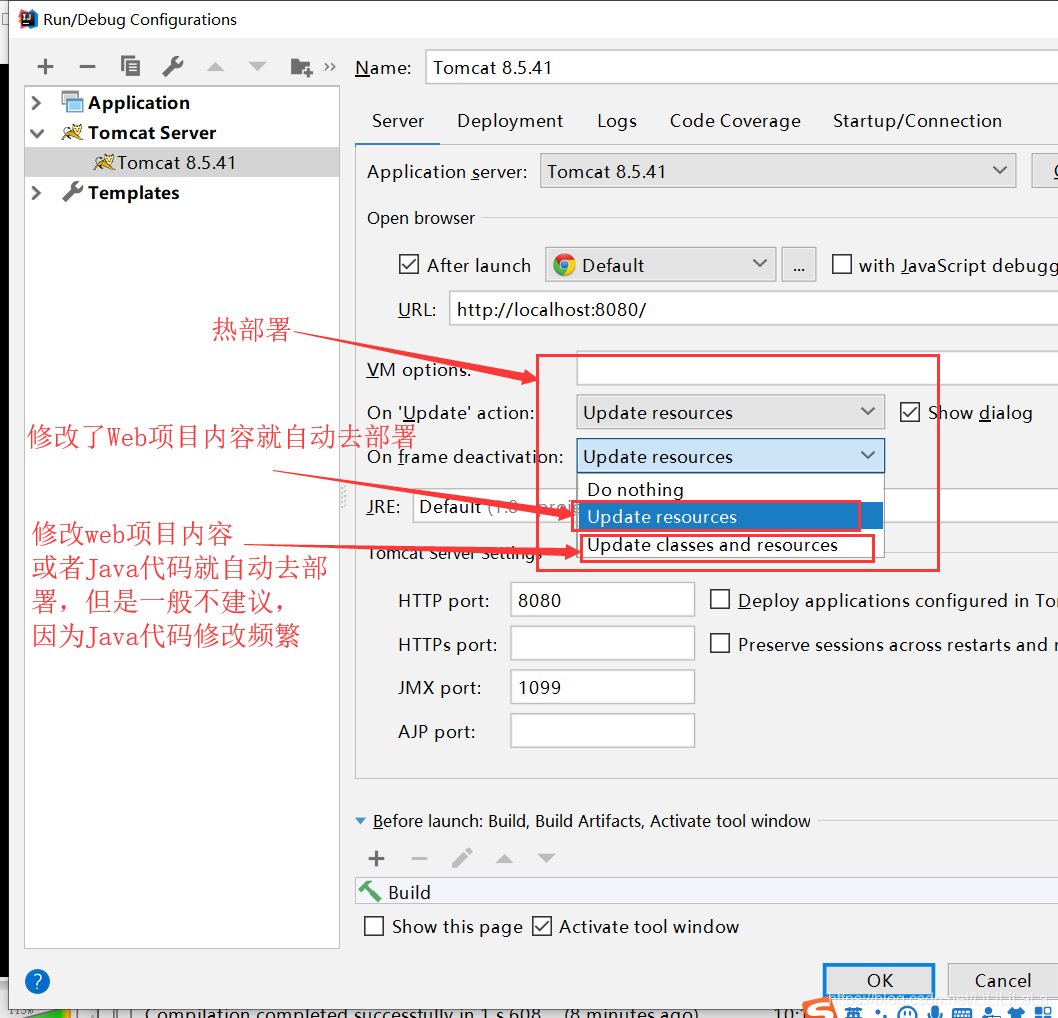The height and width of the screenshot is (1018, 1058).
Task: Click the hammer Build task entry
Action: click(706, 891)
